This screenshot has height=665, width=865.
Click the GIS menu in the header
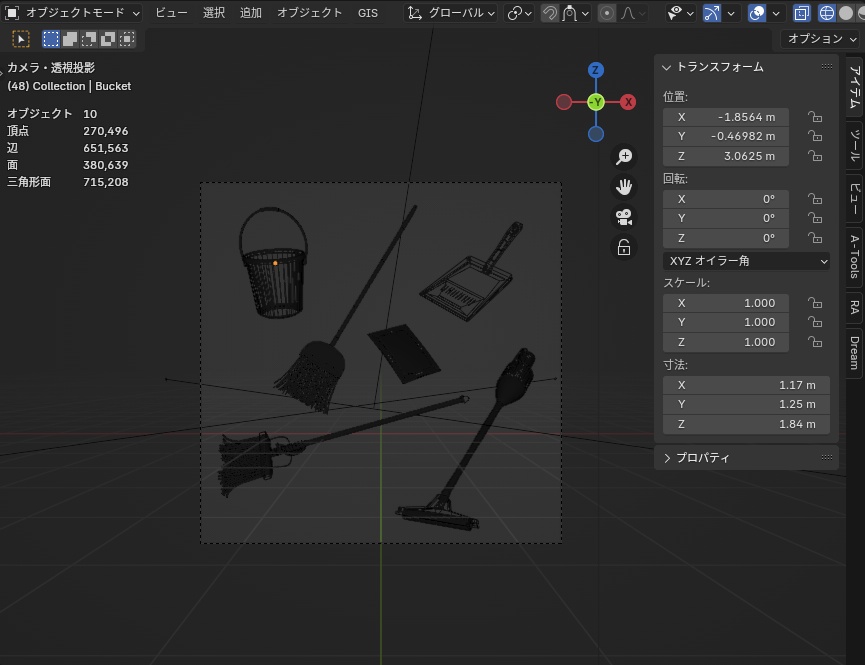click(367, 13)
